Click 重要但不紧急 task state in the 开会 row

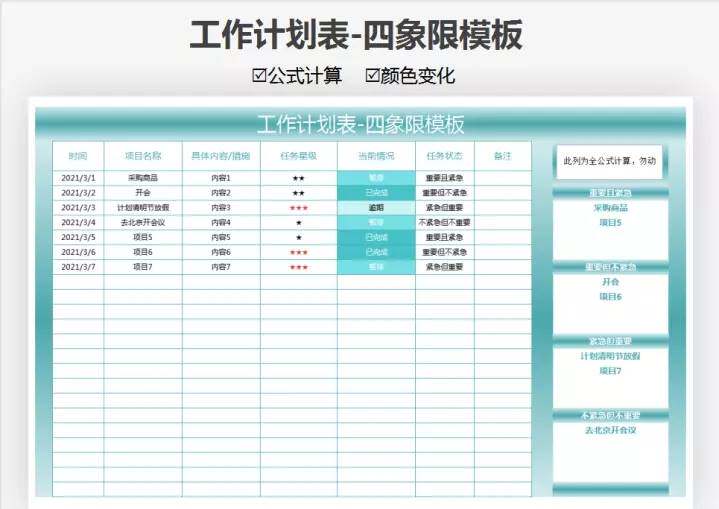(444, 193)
